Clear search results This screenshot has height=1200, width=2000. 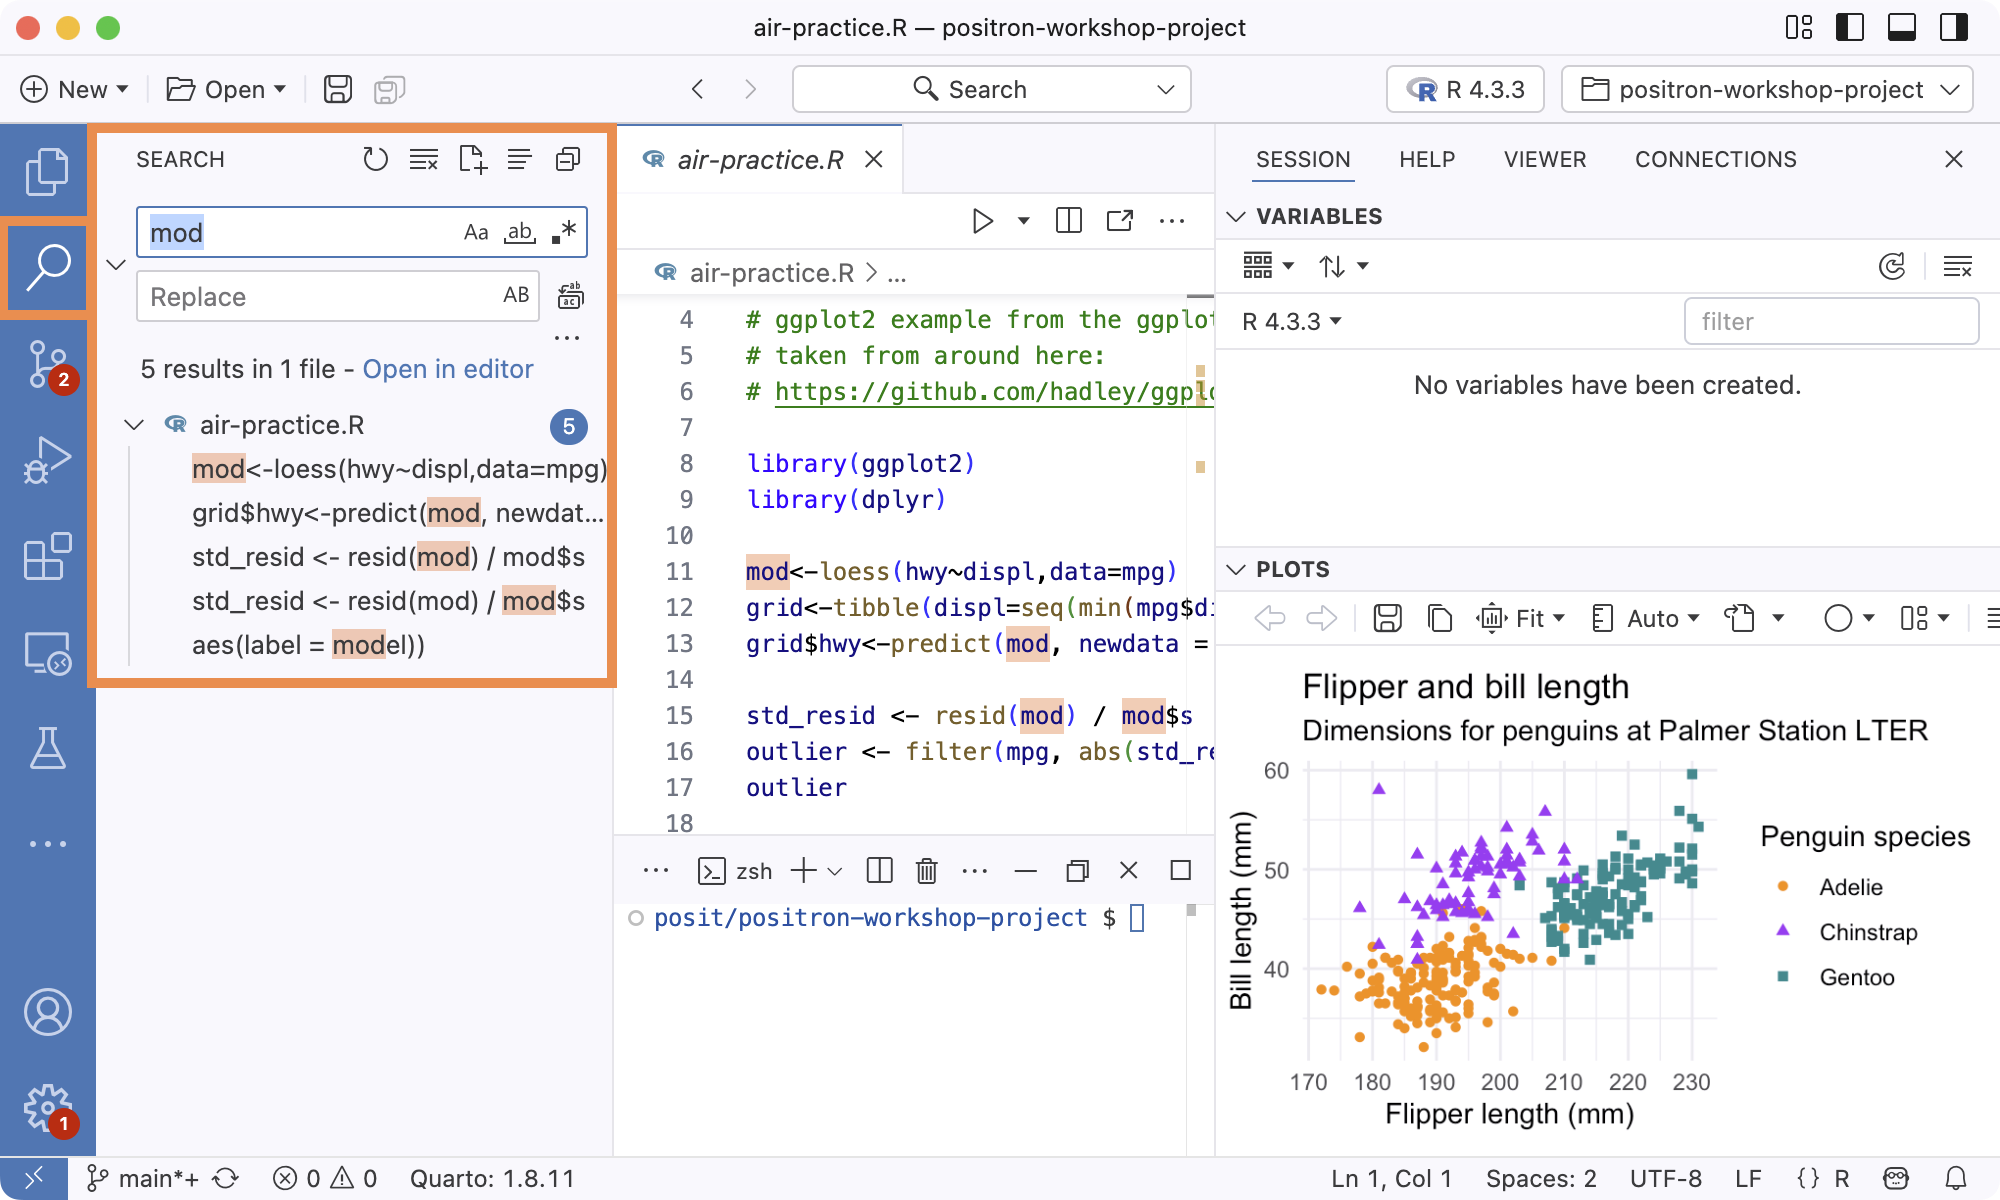click(x=424, y=159)
